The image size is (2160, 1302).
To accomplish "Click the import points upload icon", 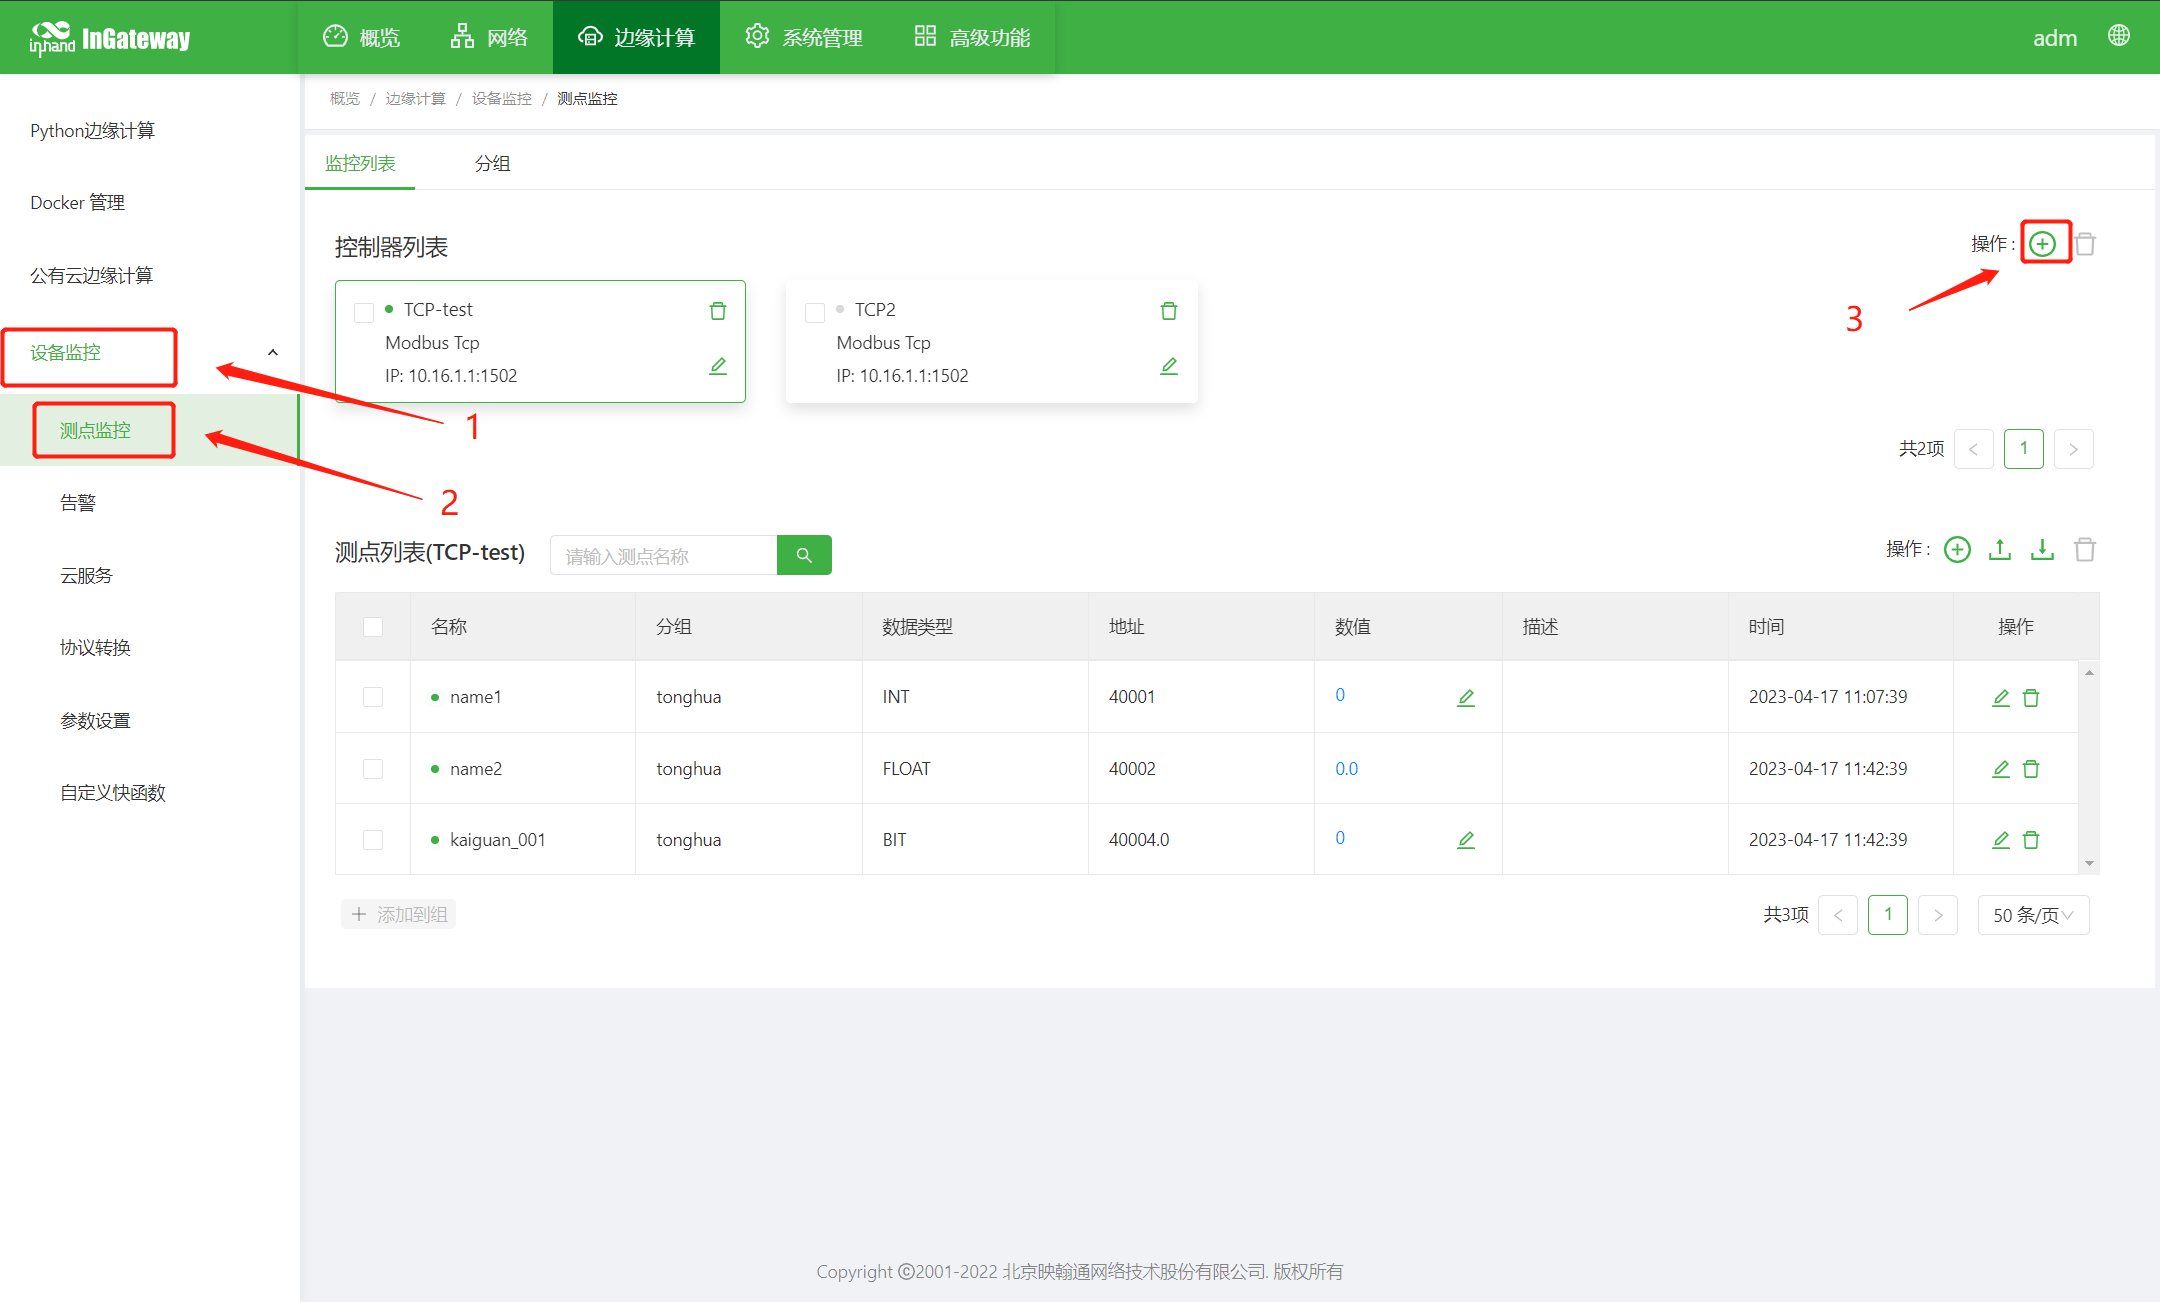I will pyautogui.click(x=2000, y=550).
